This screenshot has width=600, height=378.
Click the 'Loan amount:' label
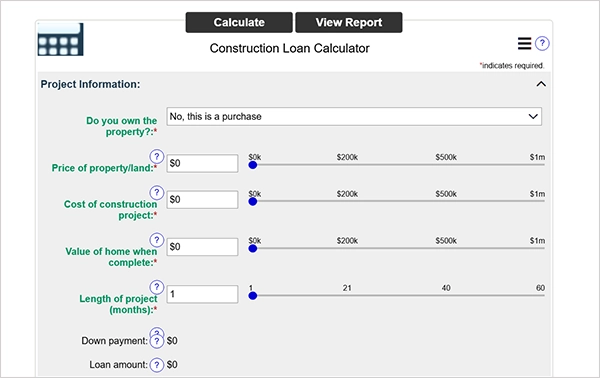click(119, 365)
